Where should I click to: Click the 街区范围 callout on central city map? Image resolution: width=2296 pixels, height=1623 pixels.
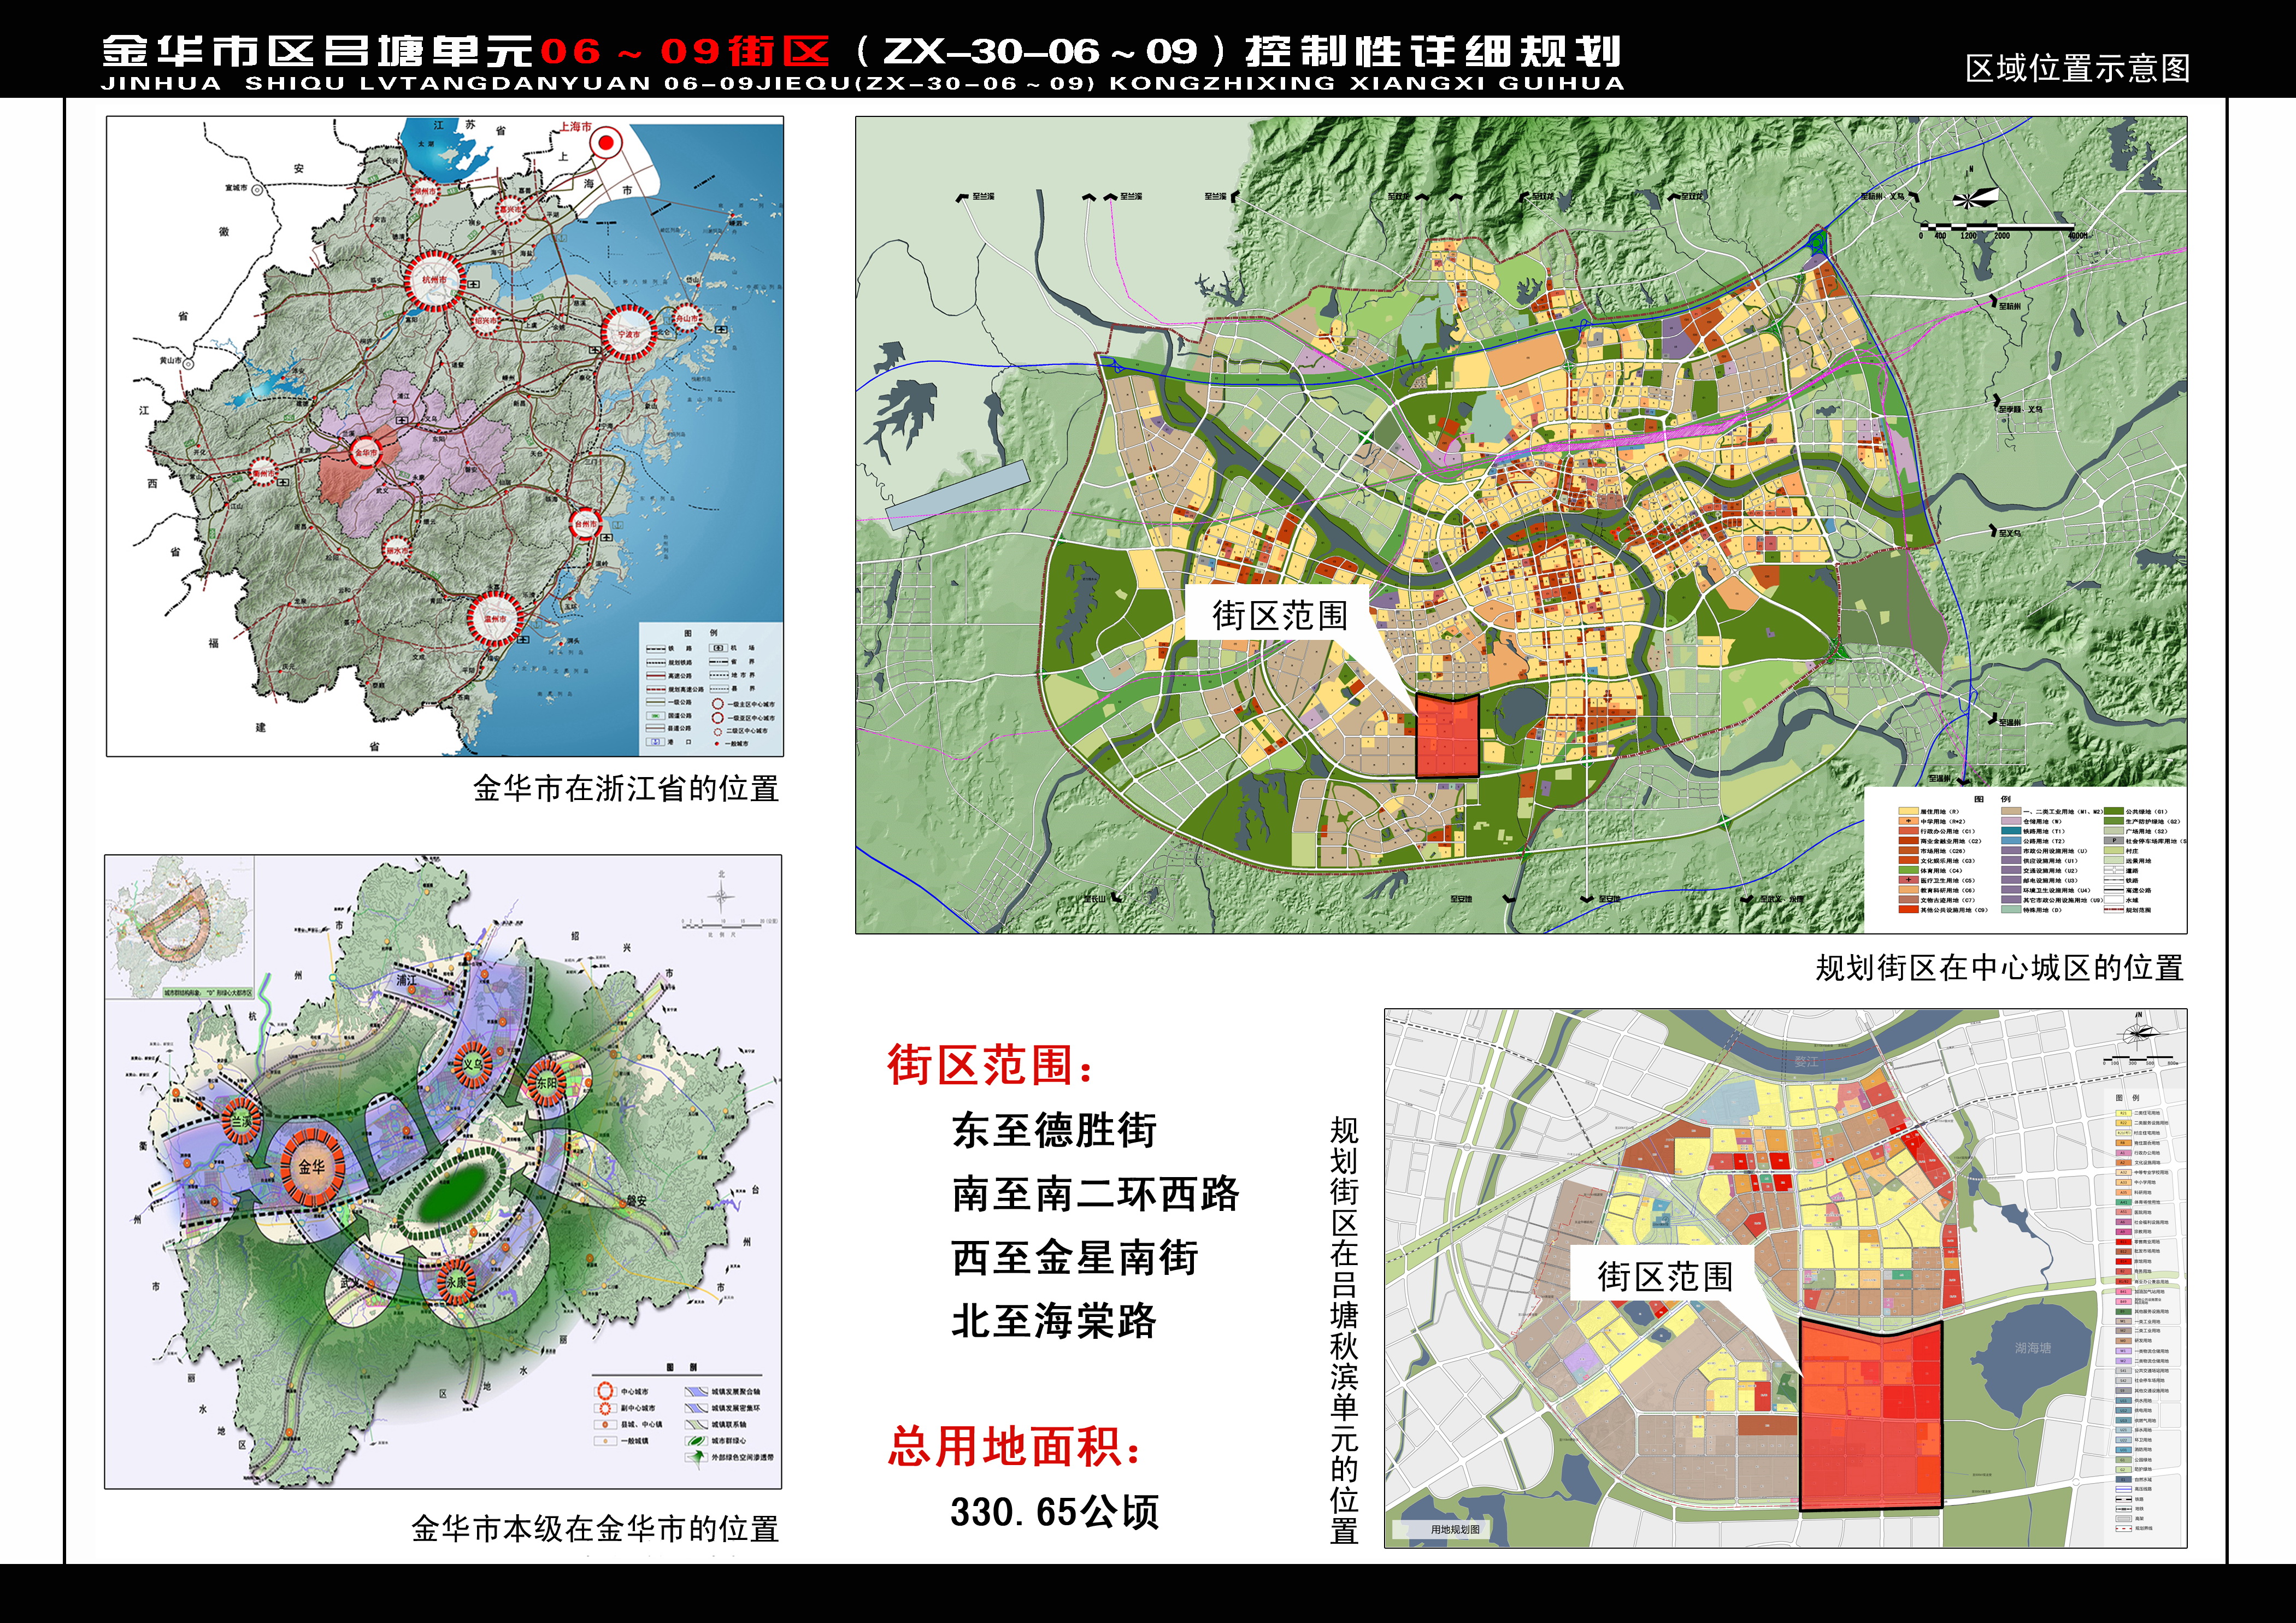[1279, 614]
